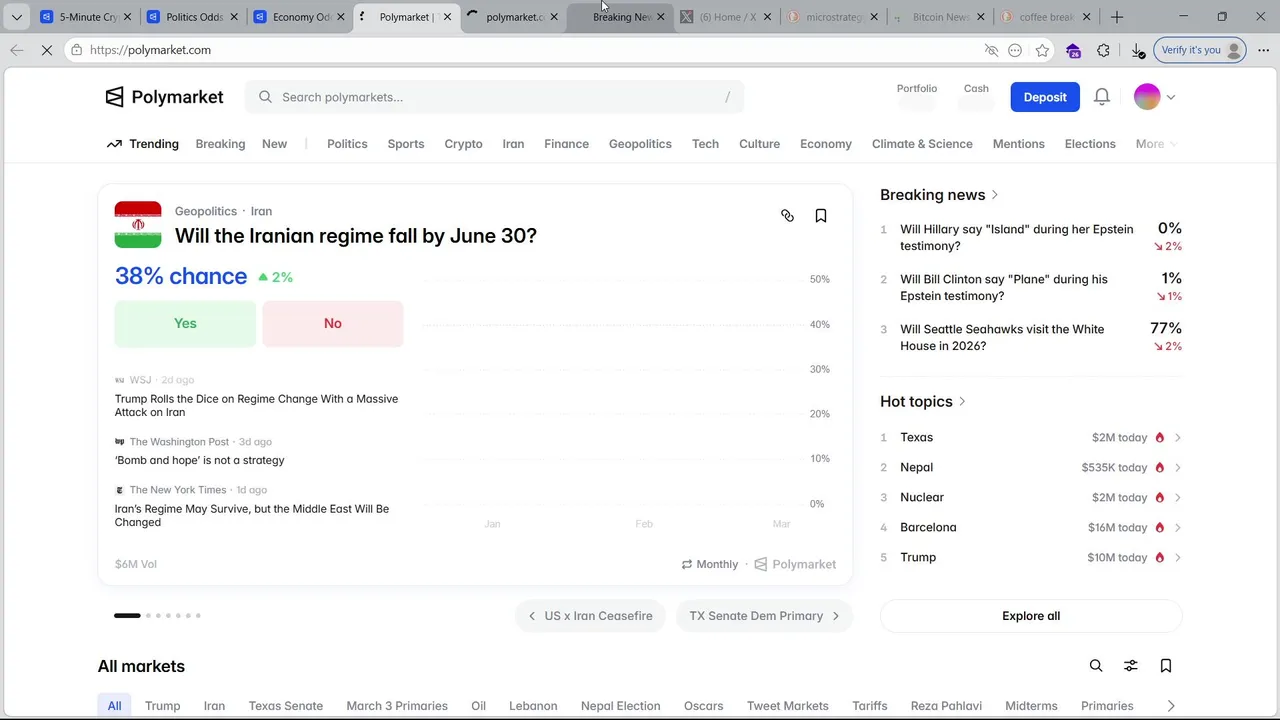Open the profile avatar dropdown
1280x720 pixels.
pyautogui.click(x=1155, y=97)
